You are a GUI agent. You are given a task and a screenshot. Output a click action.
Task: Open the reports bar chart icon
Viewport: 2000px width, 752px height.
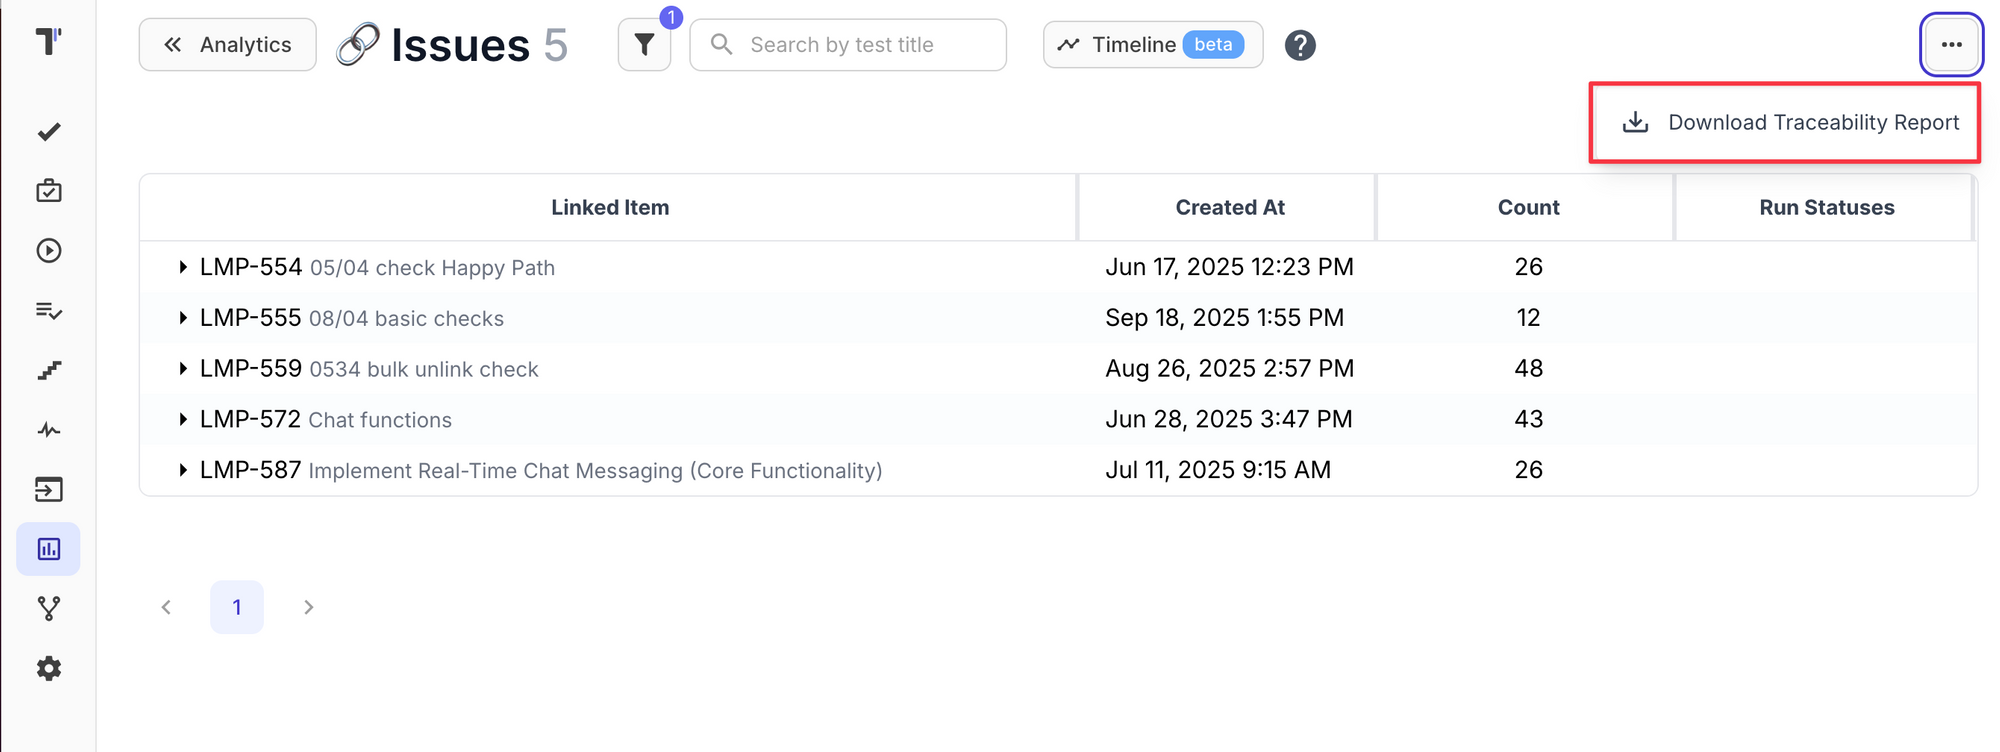tap(47, 548)
